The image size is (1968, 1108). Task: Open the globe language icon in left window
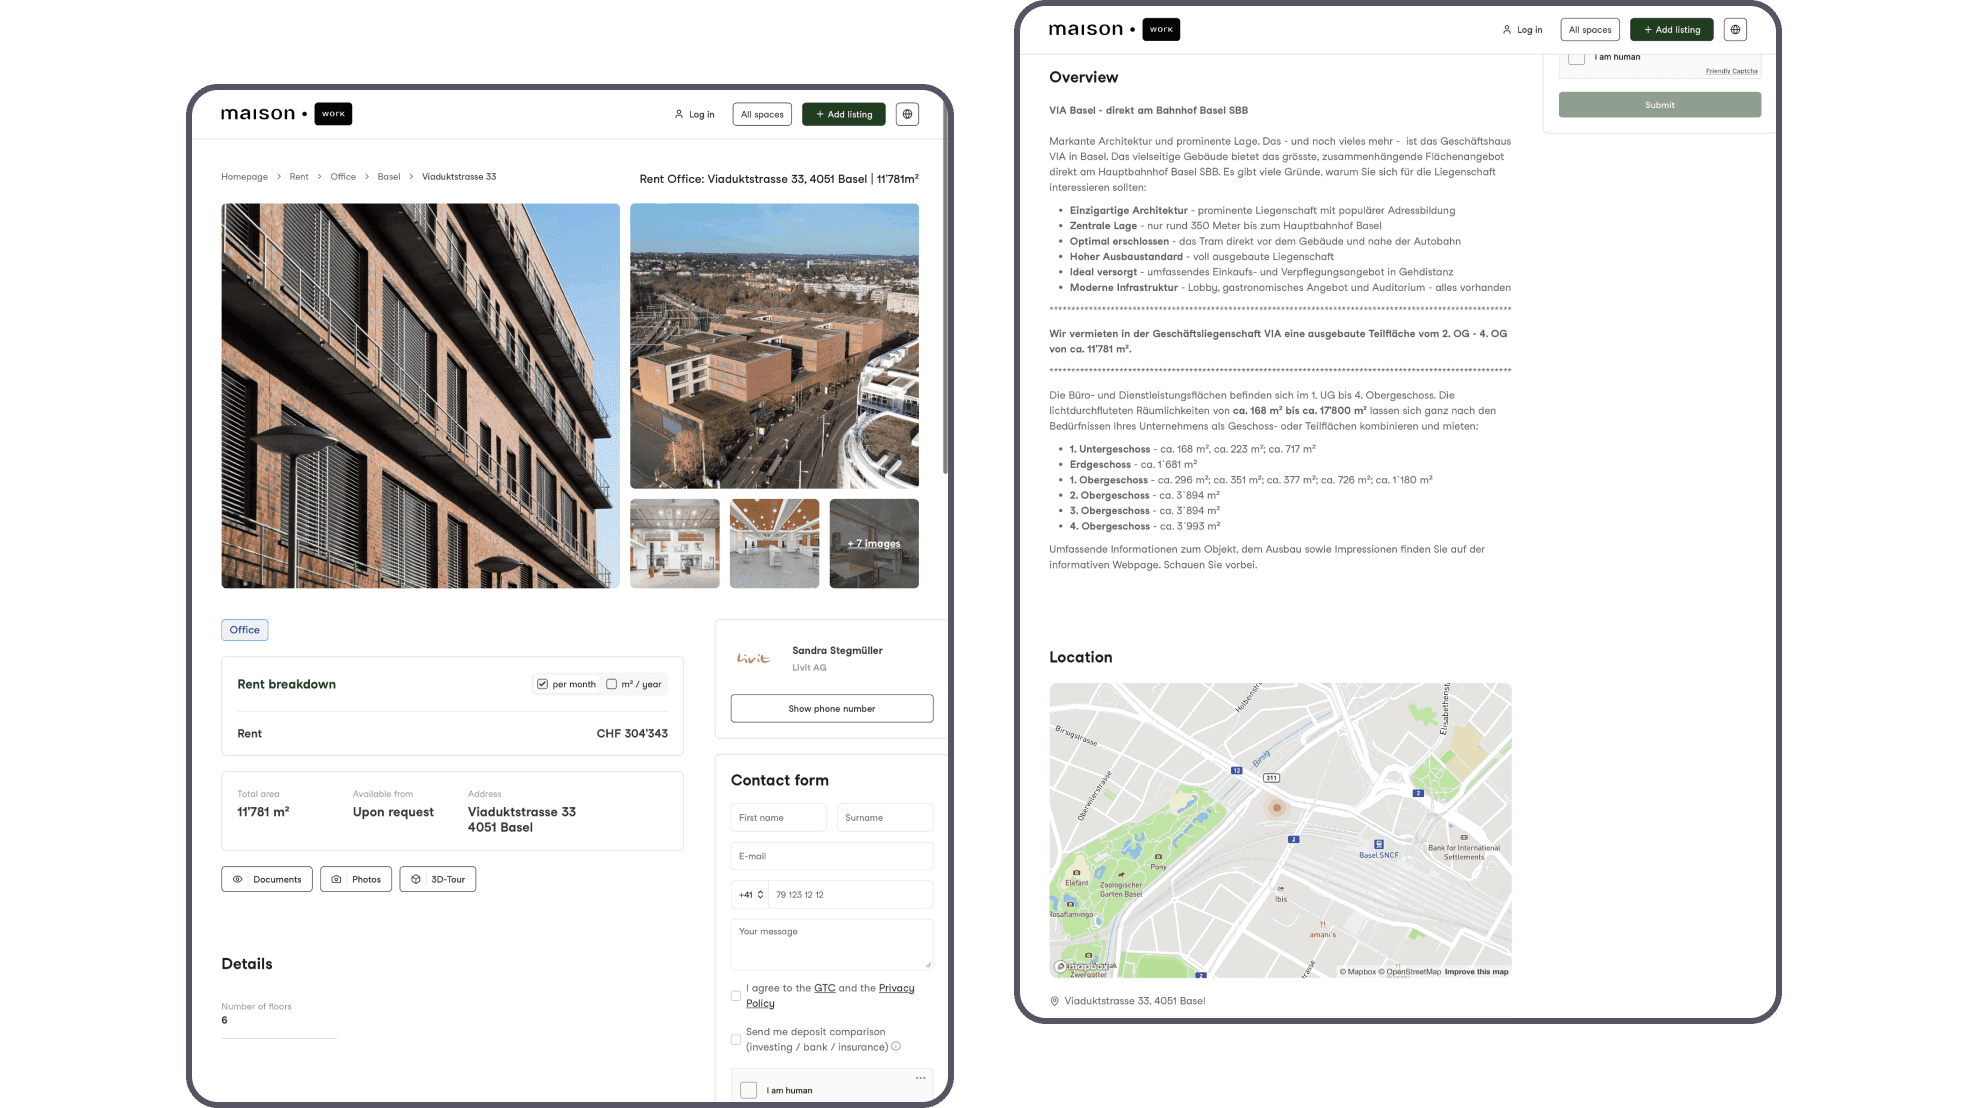pos(907,114)
